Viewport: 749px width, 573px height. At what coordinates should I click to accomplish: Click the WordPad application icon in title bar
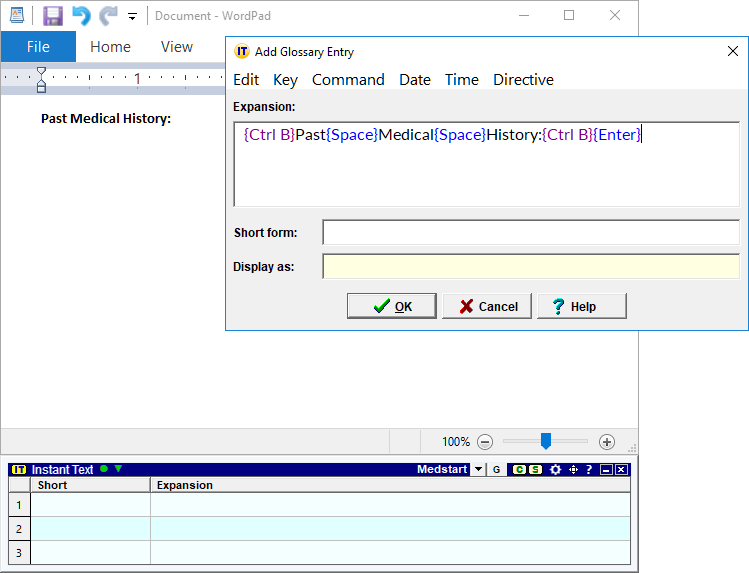point(17,15)
